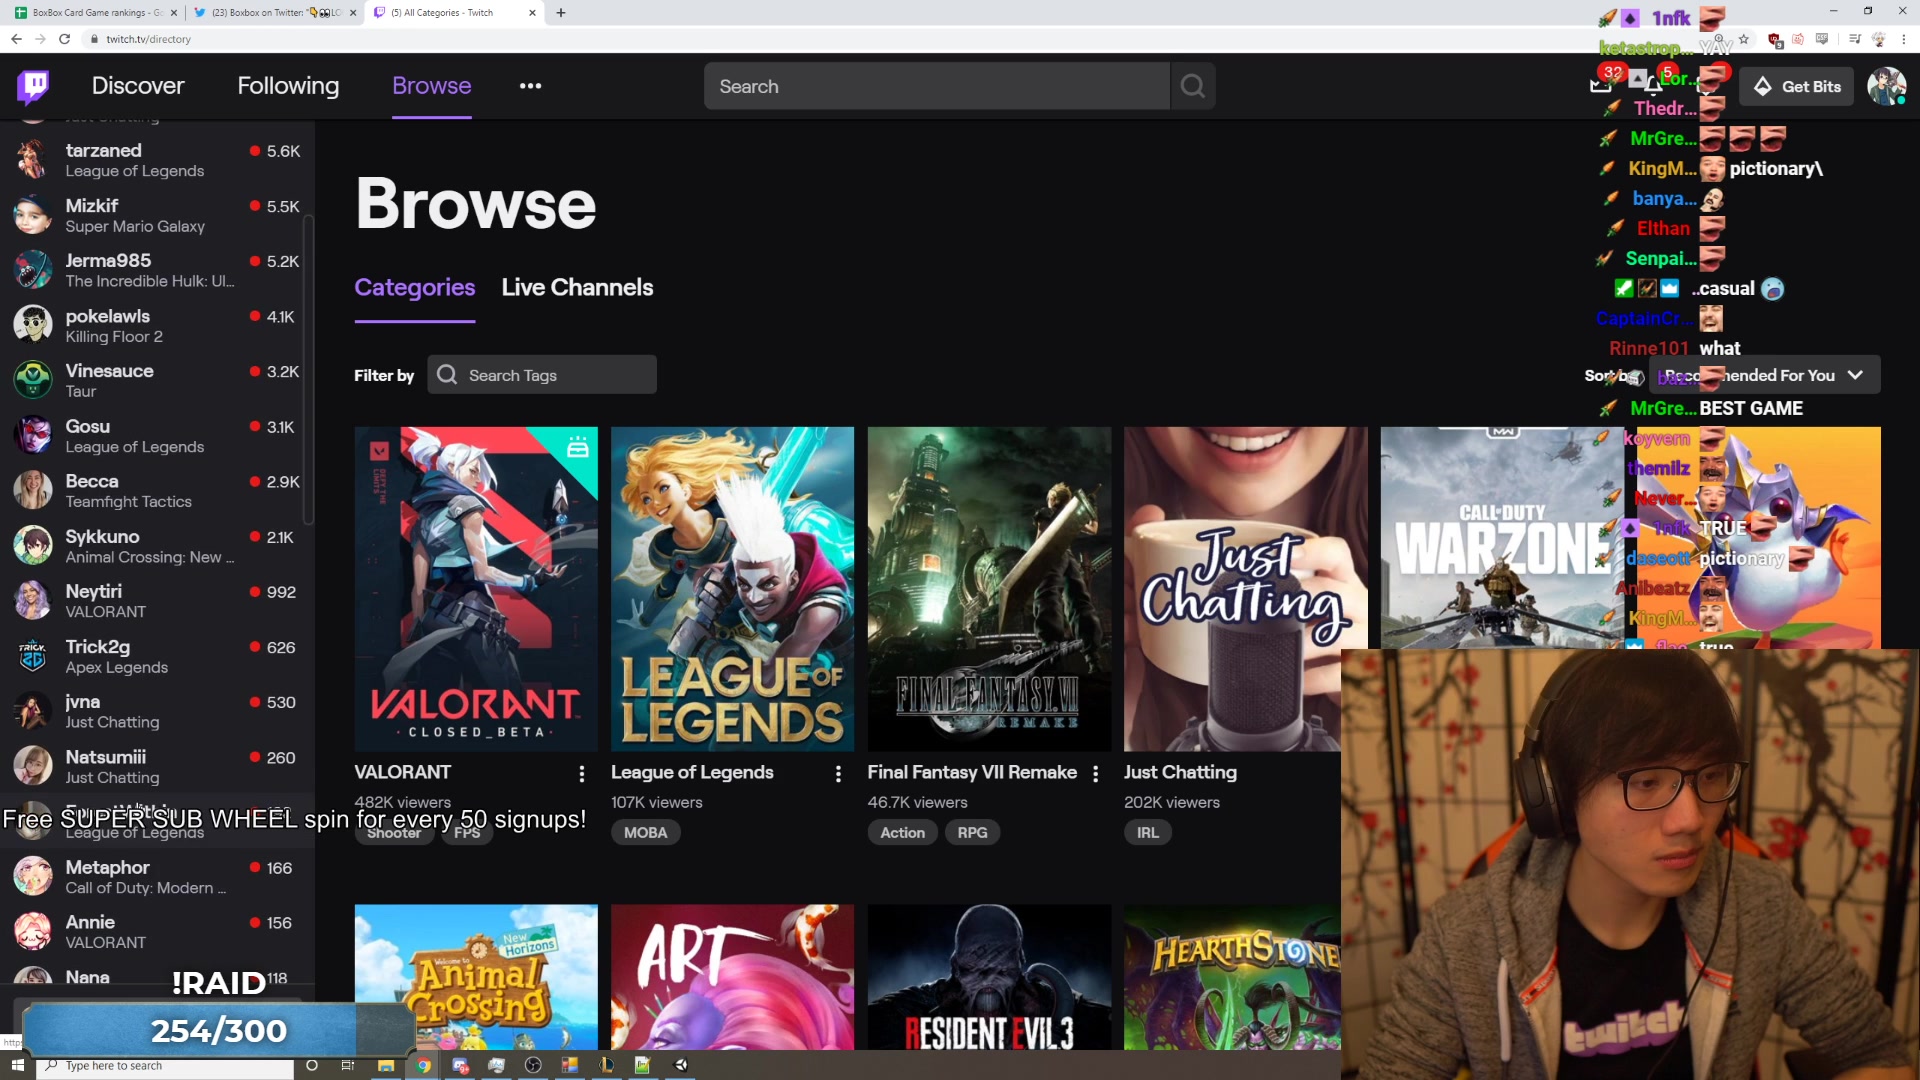Open Sykkuno's channel in sidebar

[156, 546]
